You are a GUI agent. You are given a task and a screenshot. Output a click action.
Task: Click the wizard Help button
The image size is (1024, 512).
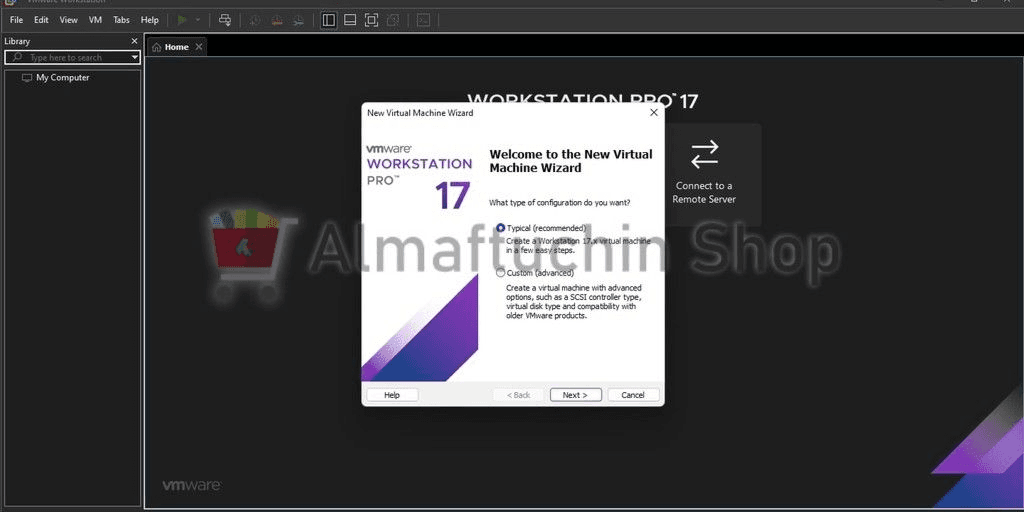392,395
